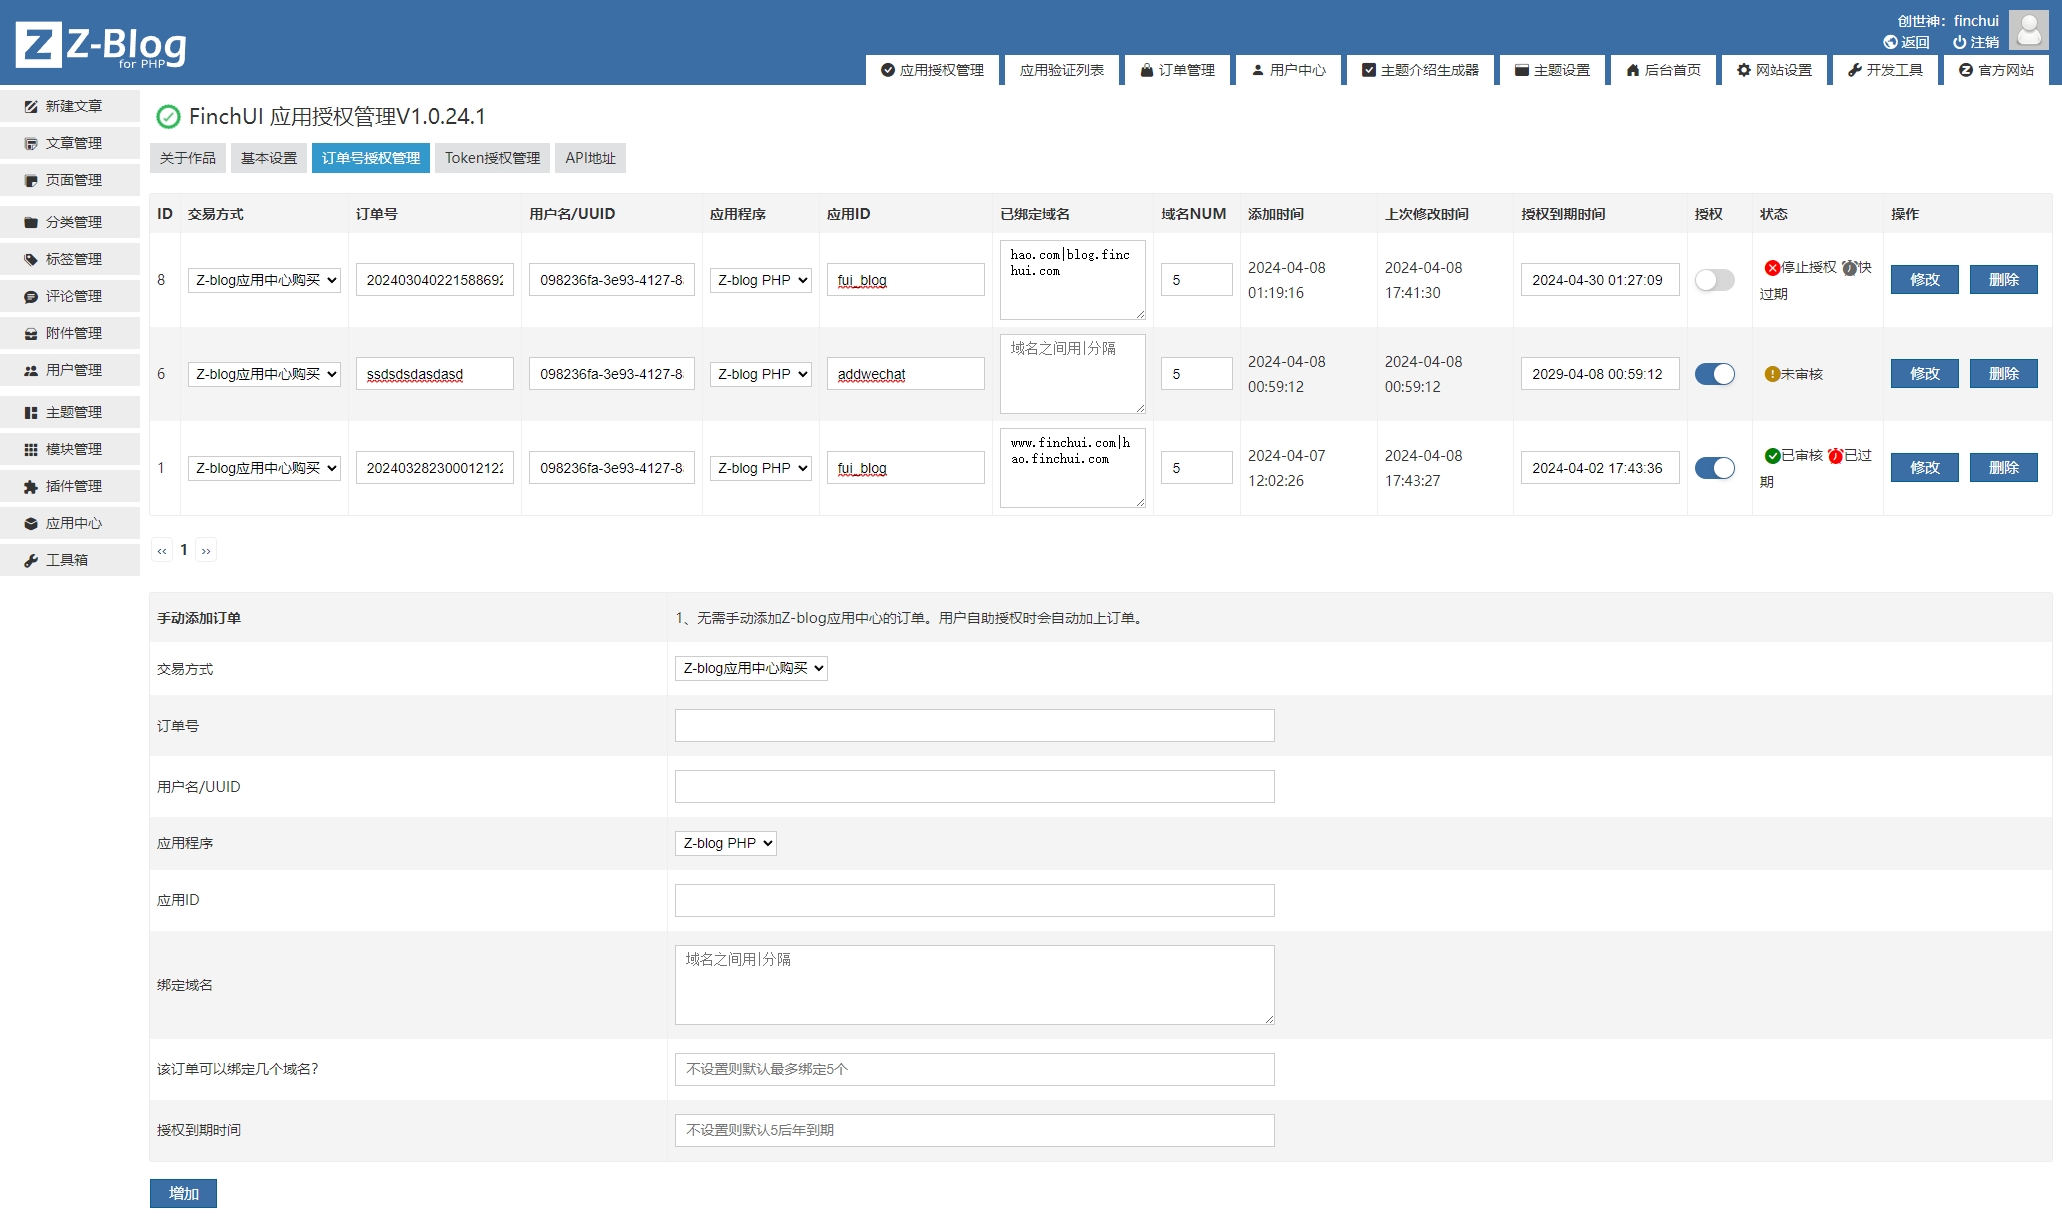2062x1228 pixels.
Task: Open 交易方式 dropdown in manual add form
Action: tap(751, 668)
